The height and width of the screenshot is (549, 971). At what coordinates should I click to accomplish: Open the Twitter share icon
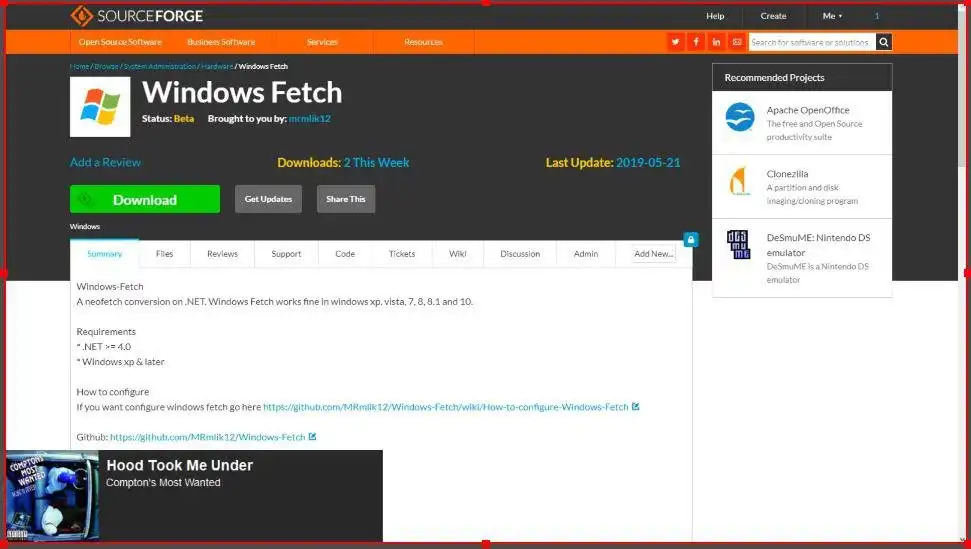(675, 42)
